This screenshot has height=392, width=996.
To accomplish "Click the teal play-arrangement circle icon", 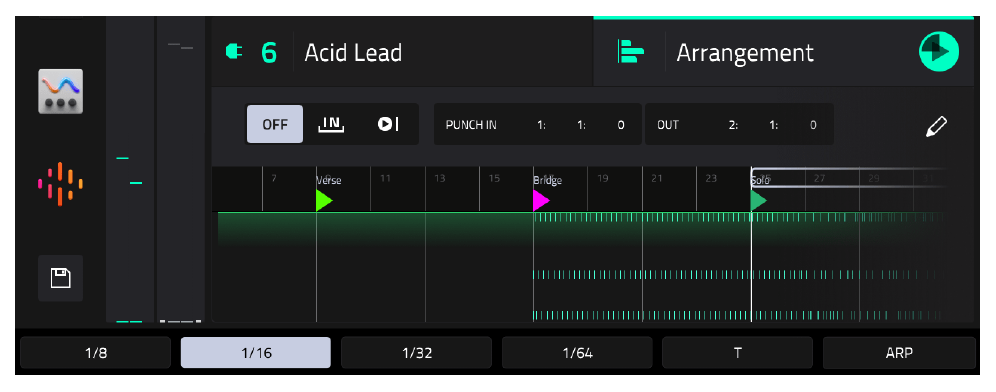I will 939,51.
